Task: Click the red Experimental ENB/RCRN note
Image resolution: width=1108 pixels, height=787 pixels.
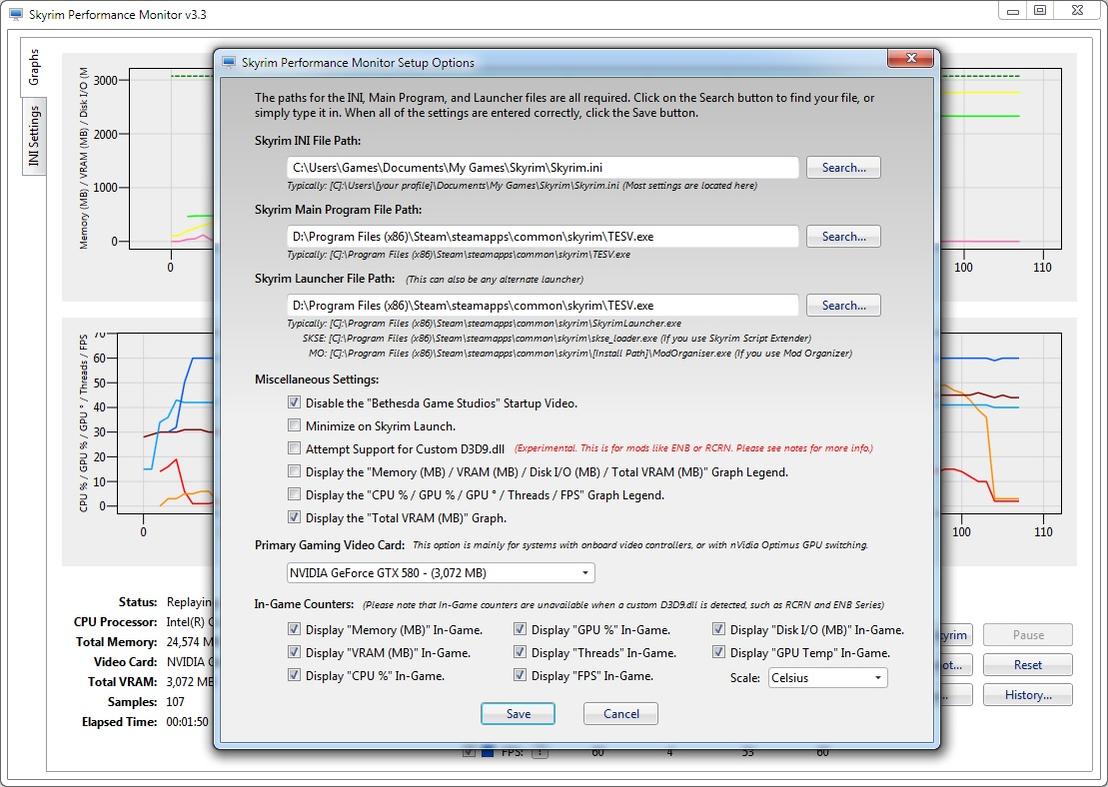Action: click(x=693, y=448)
